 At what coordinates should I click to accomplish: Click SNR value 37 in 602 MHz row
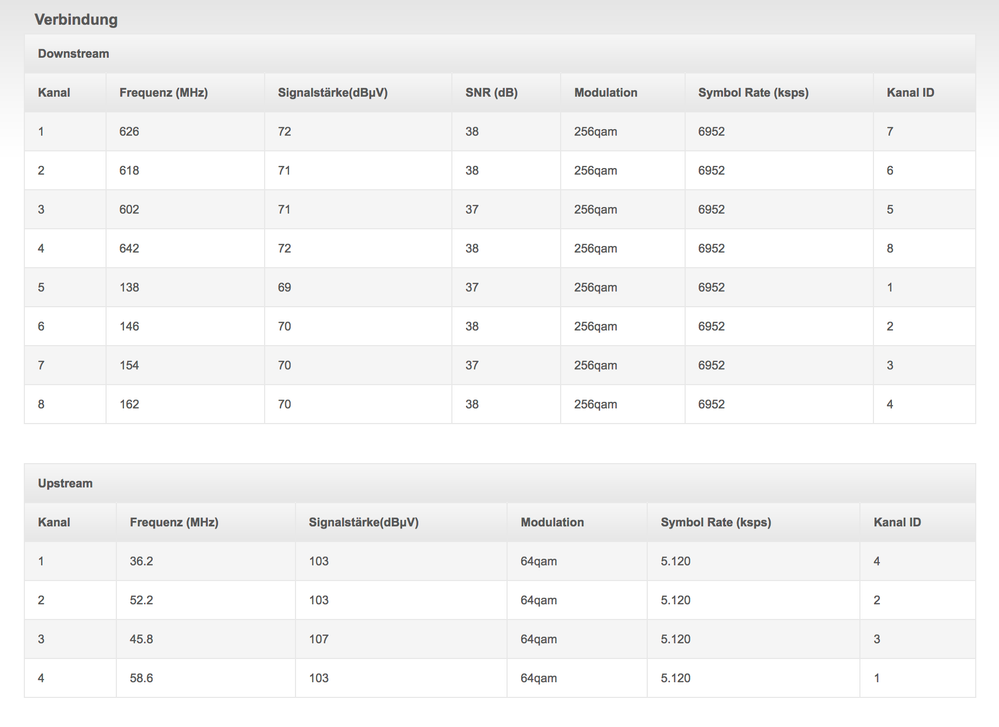click(472, 209)
